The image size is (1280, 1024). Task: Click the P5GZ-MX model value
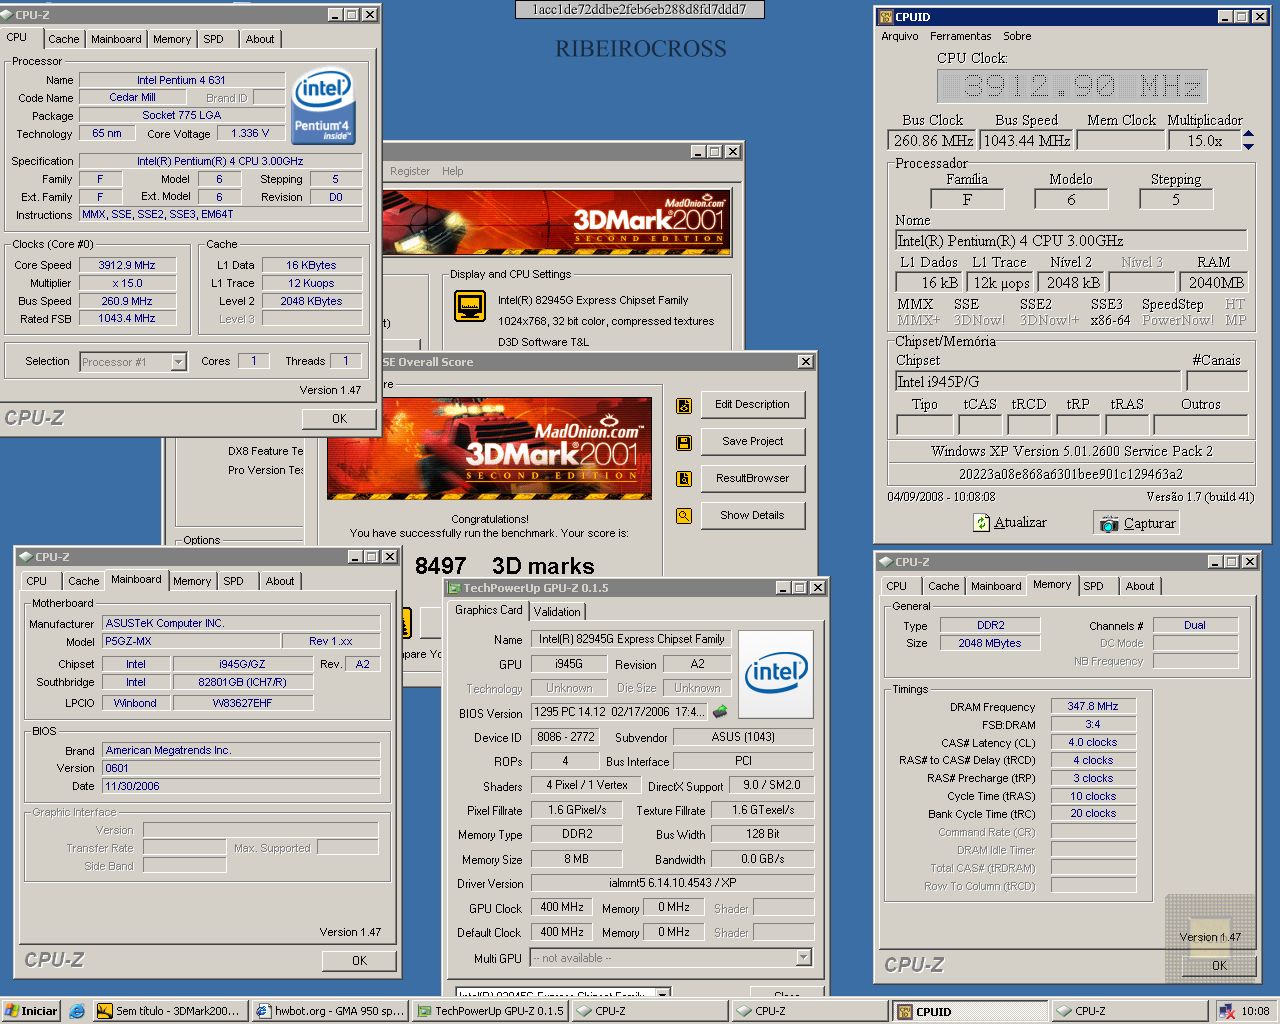(191, 641)
